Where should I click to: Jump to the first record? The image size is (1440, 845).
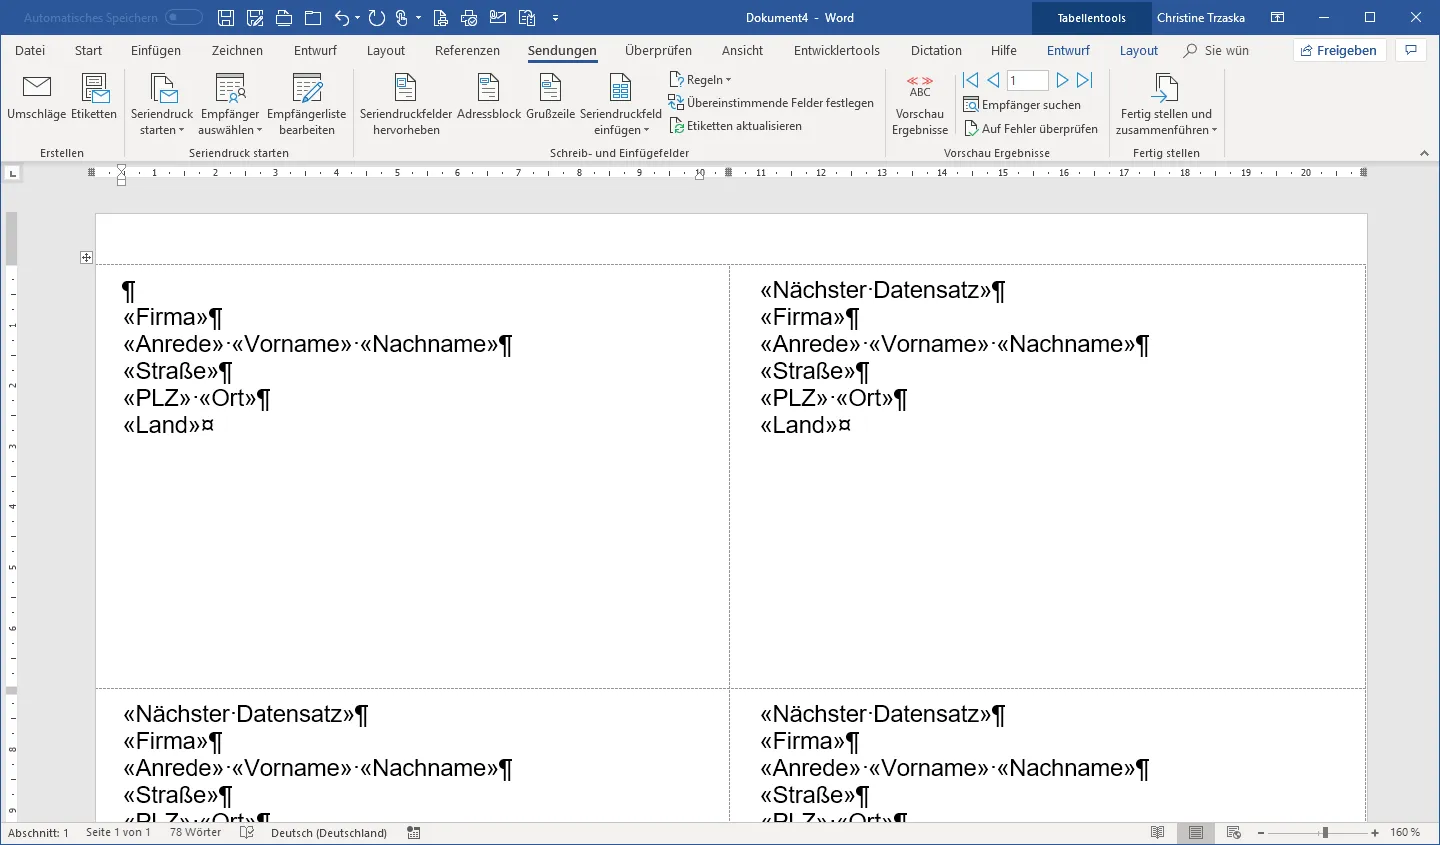(970, 80)
